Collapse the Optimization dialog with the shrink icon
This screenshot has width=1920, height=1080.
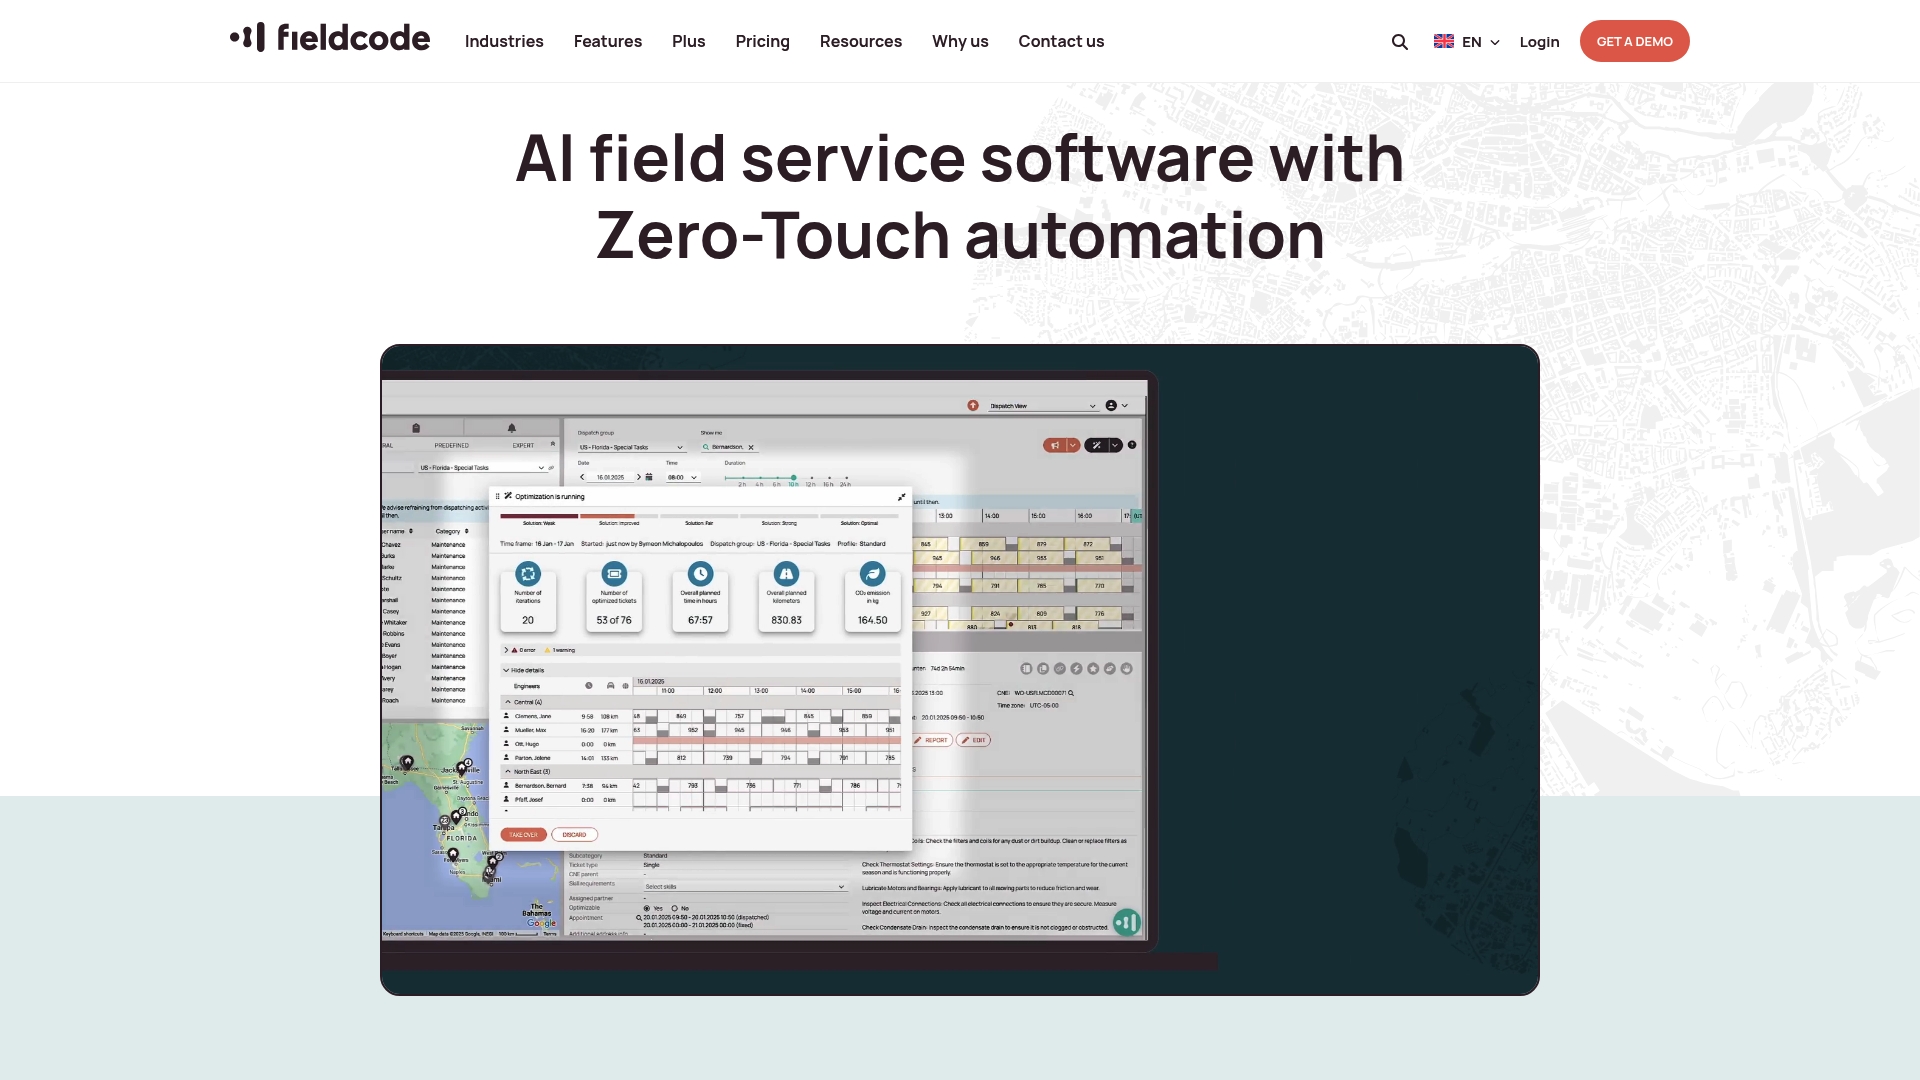click(x=901, y=497)
